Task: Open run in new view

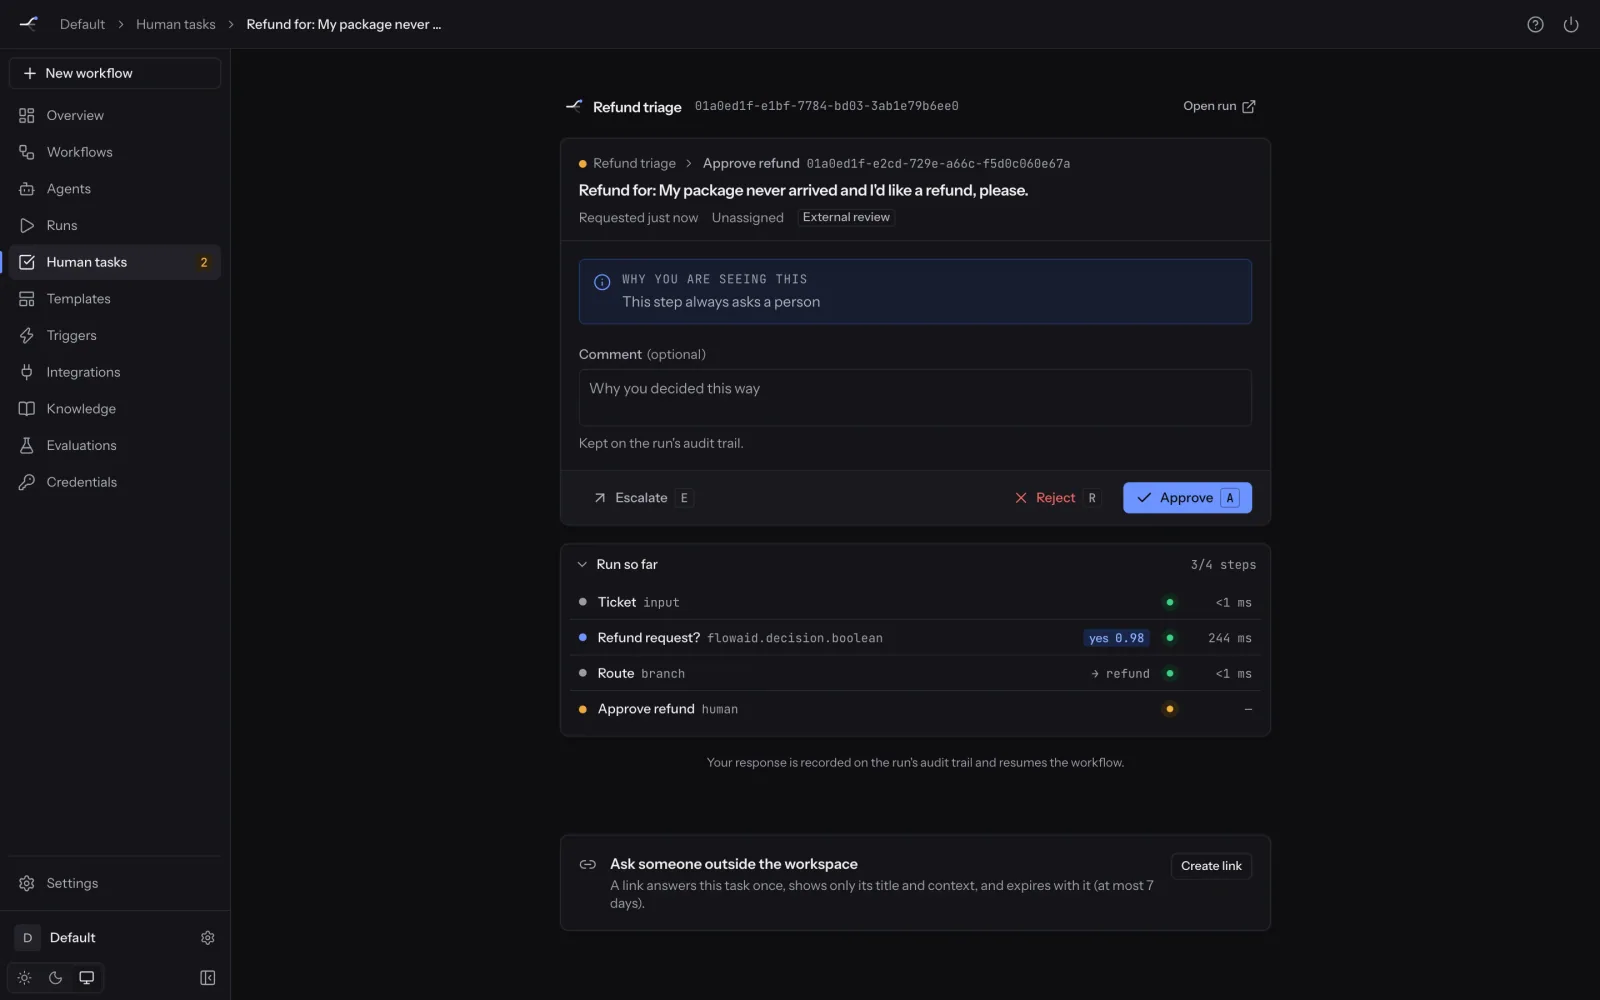Action: tap(1219, 106)
